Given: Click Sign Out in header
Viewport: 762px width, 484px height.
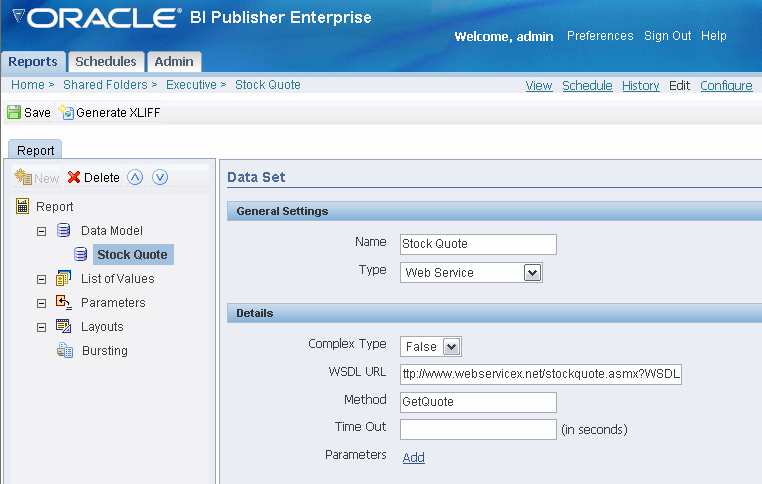Looking at the screenshot, I should click(668, 36).
